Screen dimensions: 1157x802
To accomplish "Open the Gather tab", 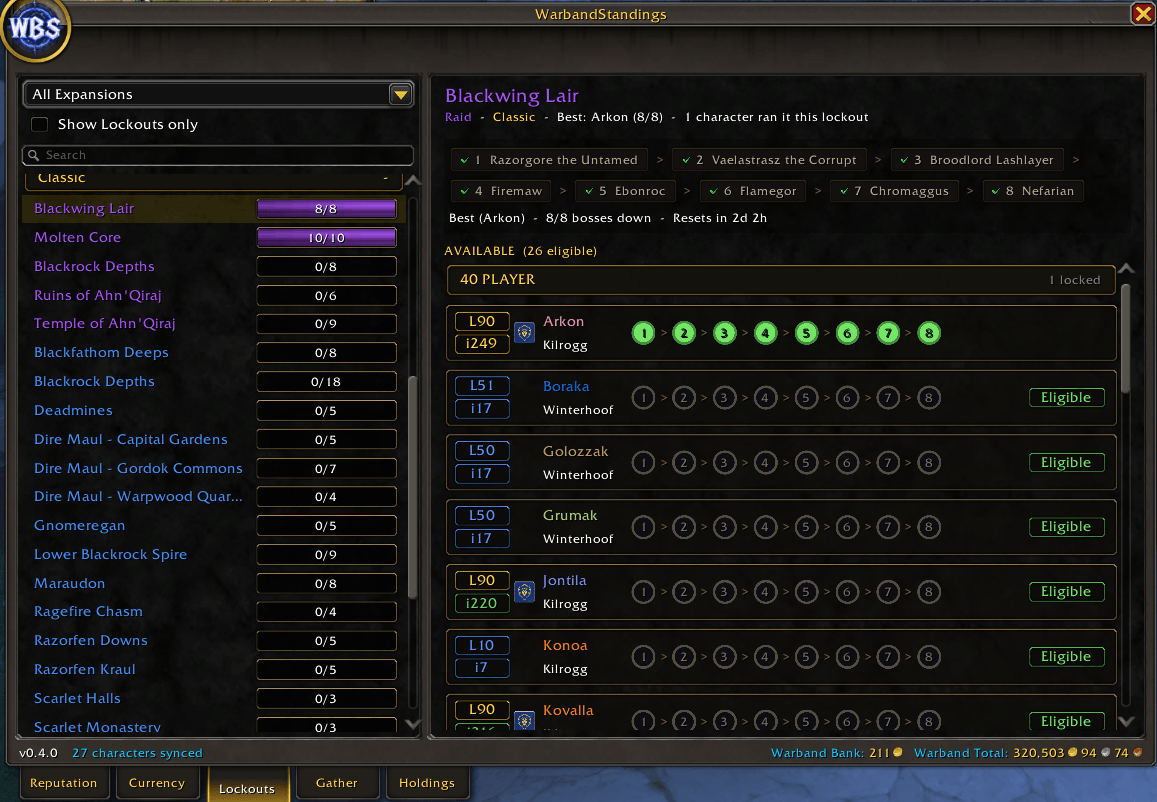I will (336, 783).
